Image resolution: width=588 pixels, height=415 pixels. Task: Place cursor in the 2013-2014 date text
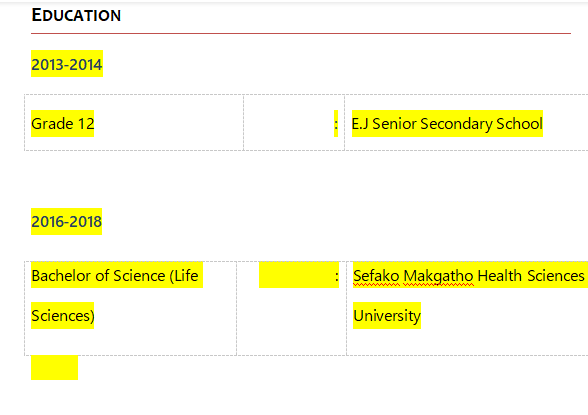coord(67,64)
